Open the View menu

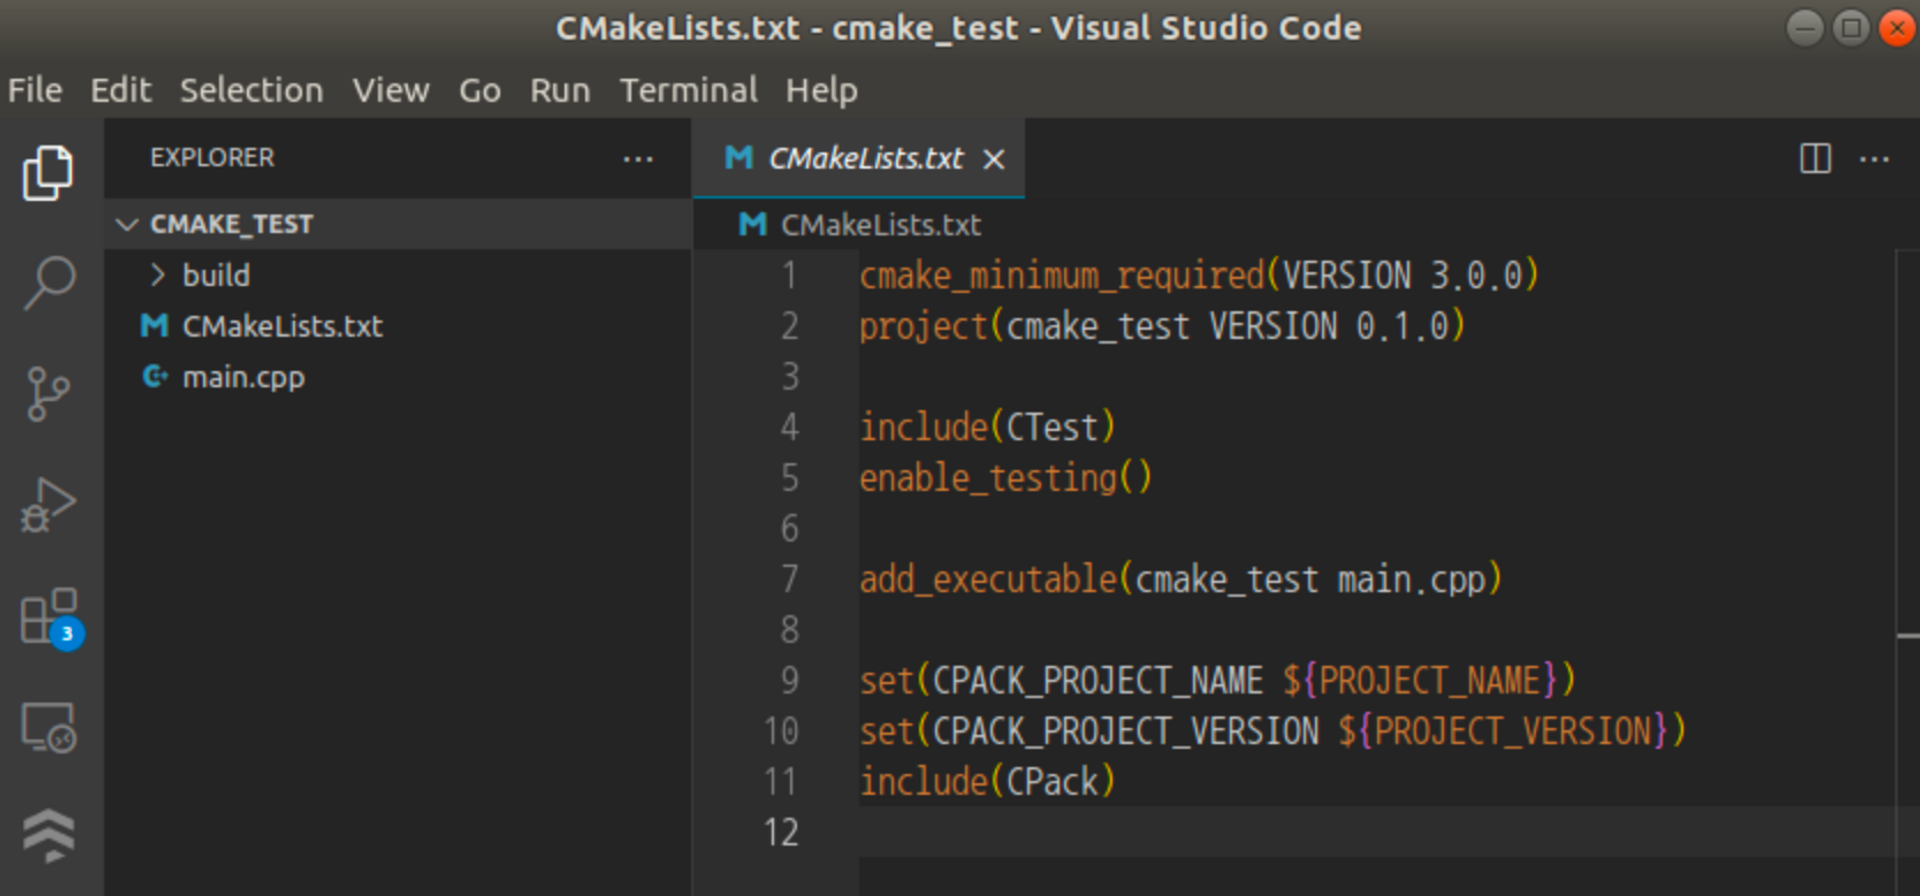(x=391, y=90)
